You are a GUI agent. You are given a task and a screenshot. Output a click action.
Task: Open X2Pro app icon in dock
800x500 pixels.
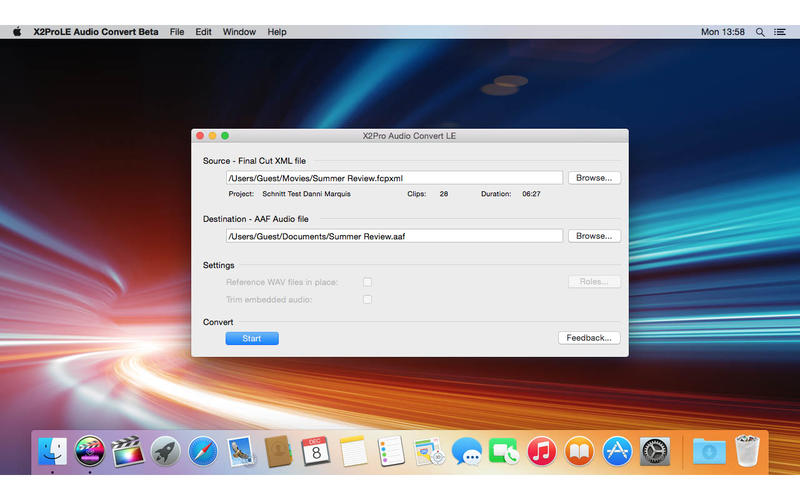[x=90, y=451]
